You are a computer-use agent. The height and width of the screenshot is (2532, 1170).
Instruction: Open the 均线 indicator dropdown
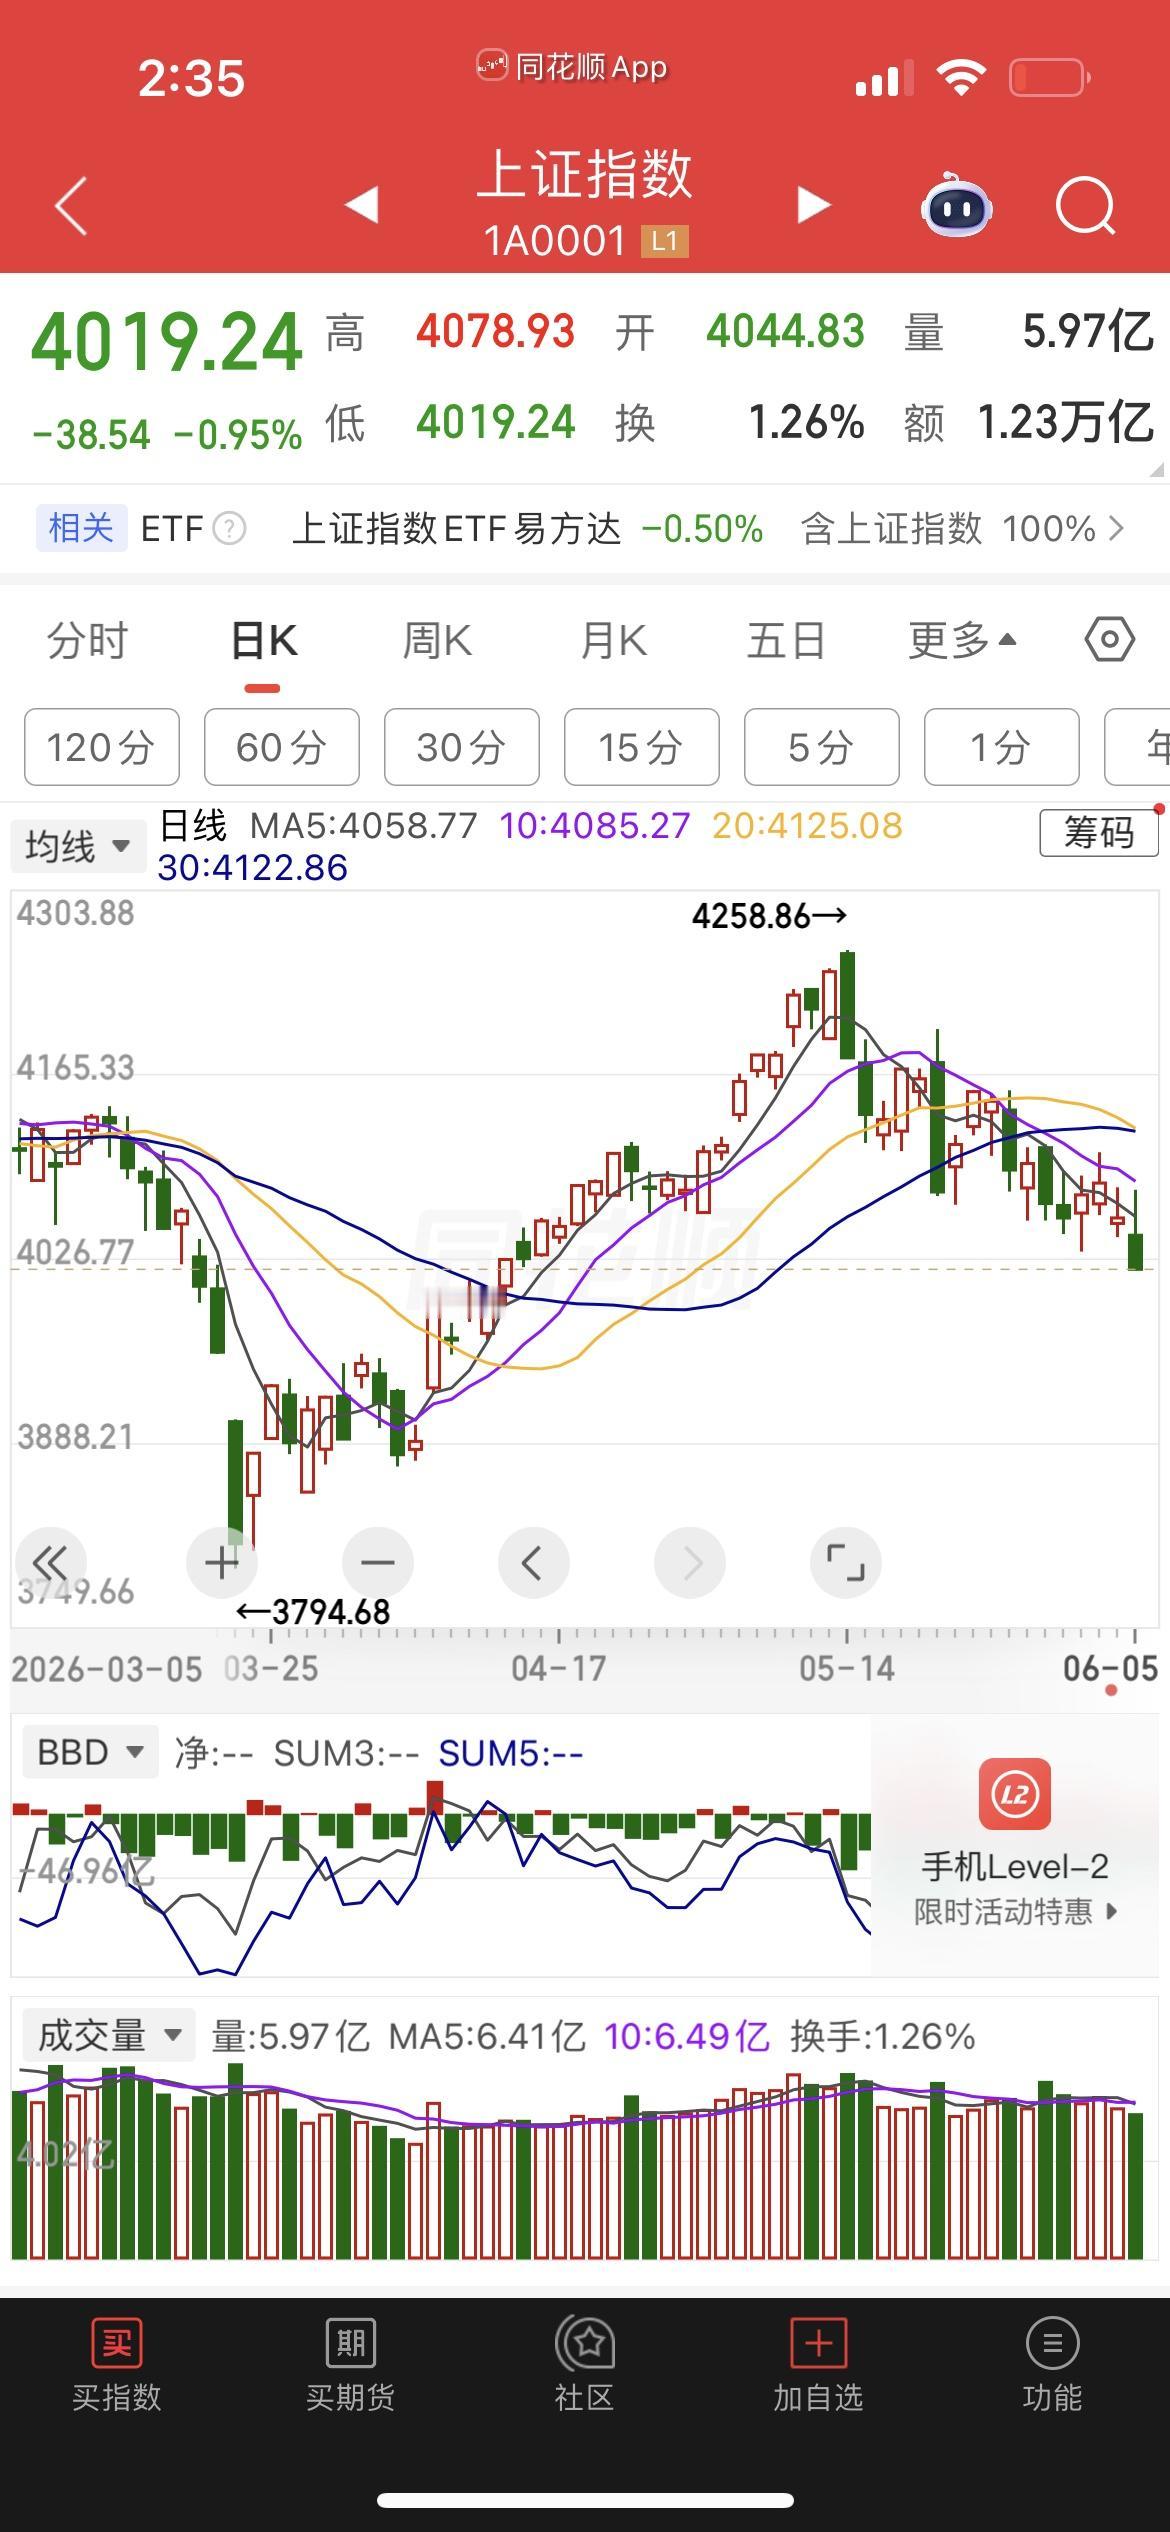click(78, 846)
